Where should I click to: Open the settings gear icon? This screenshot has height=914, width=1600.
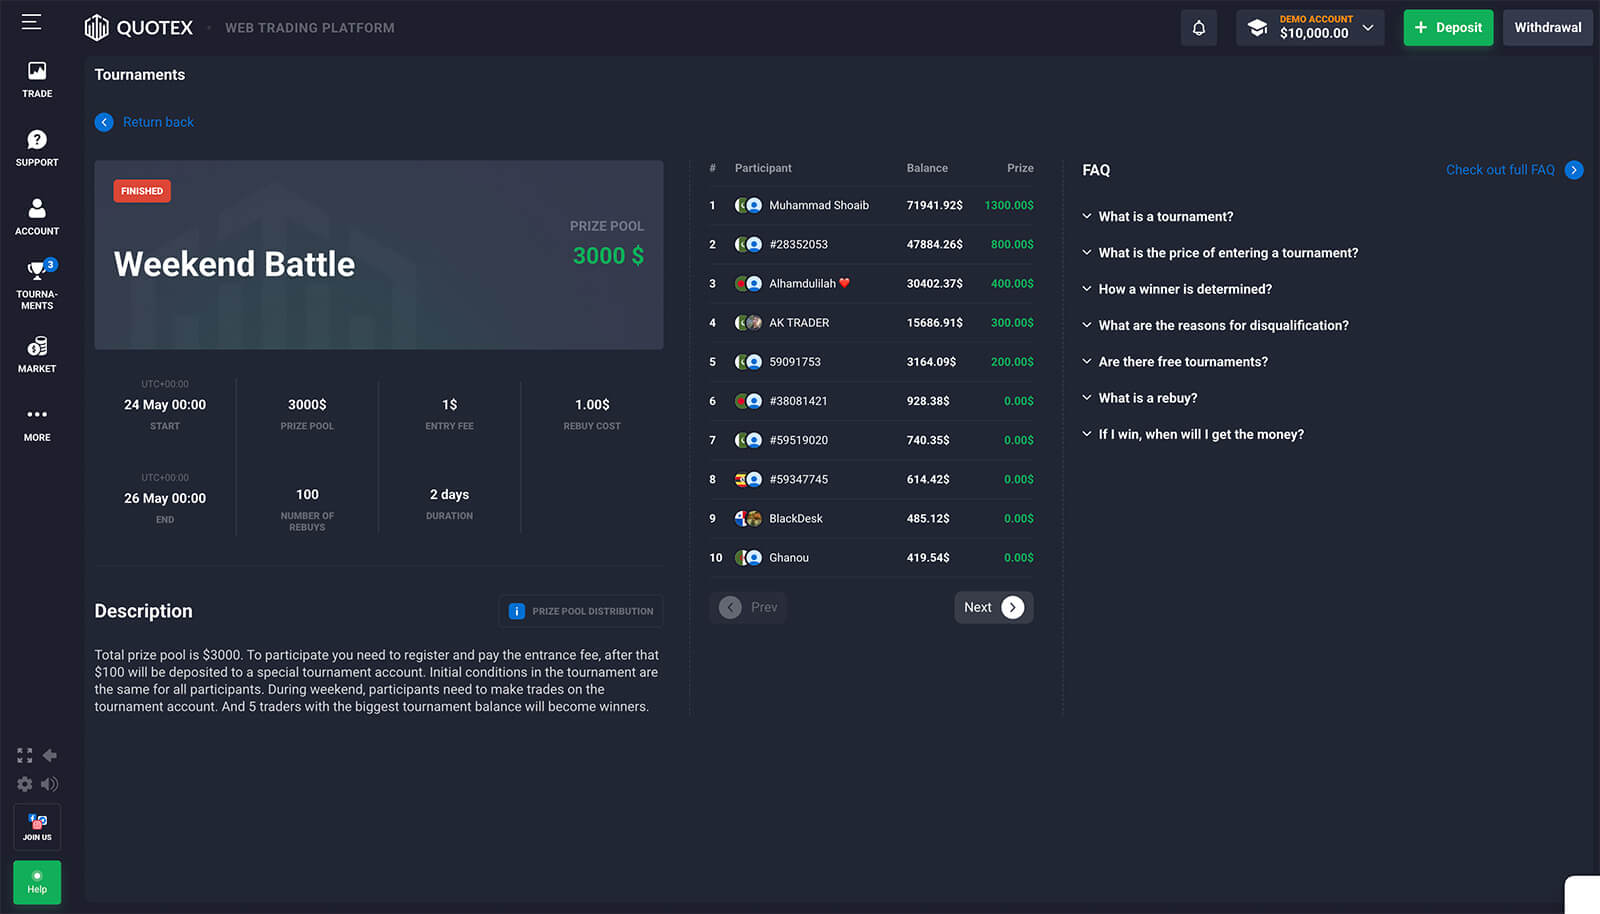coord(25,784)
